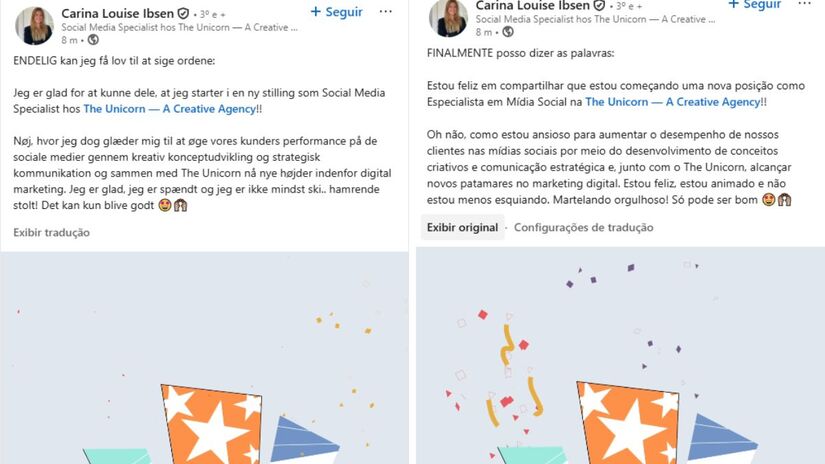Click Carina Louise Ibsen name on left post
This screenshot has height=464, width=825.
pos(117,13)
